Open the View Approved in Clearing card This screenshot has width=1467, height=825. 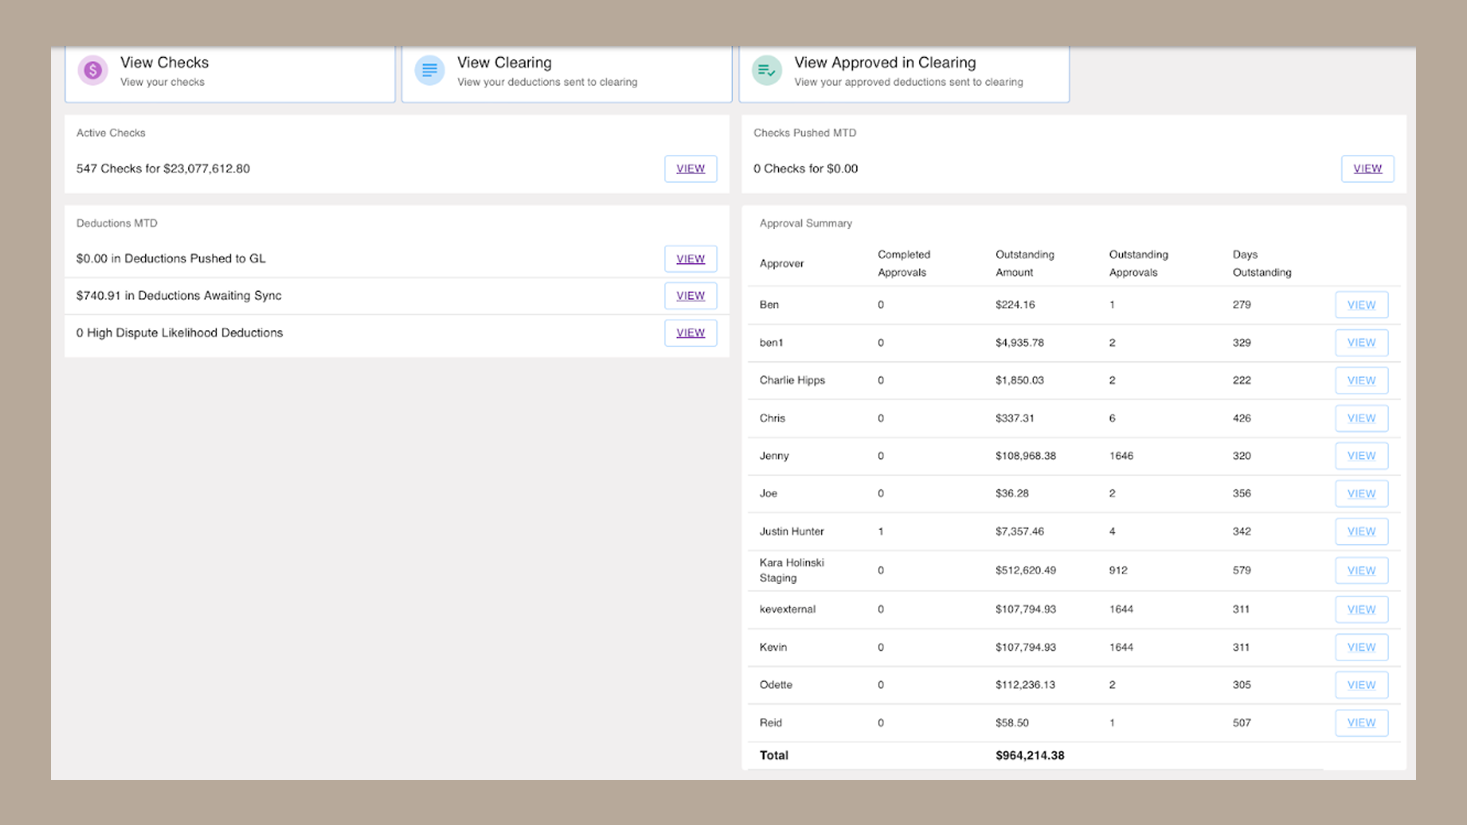click(904, 72)
